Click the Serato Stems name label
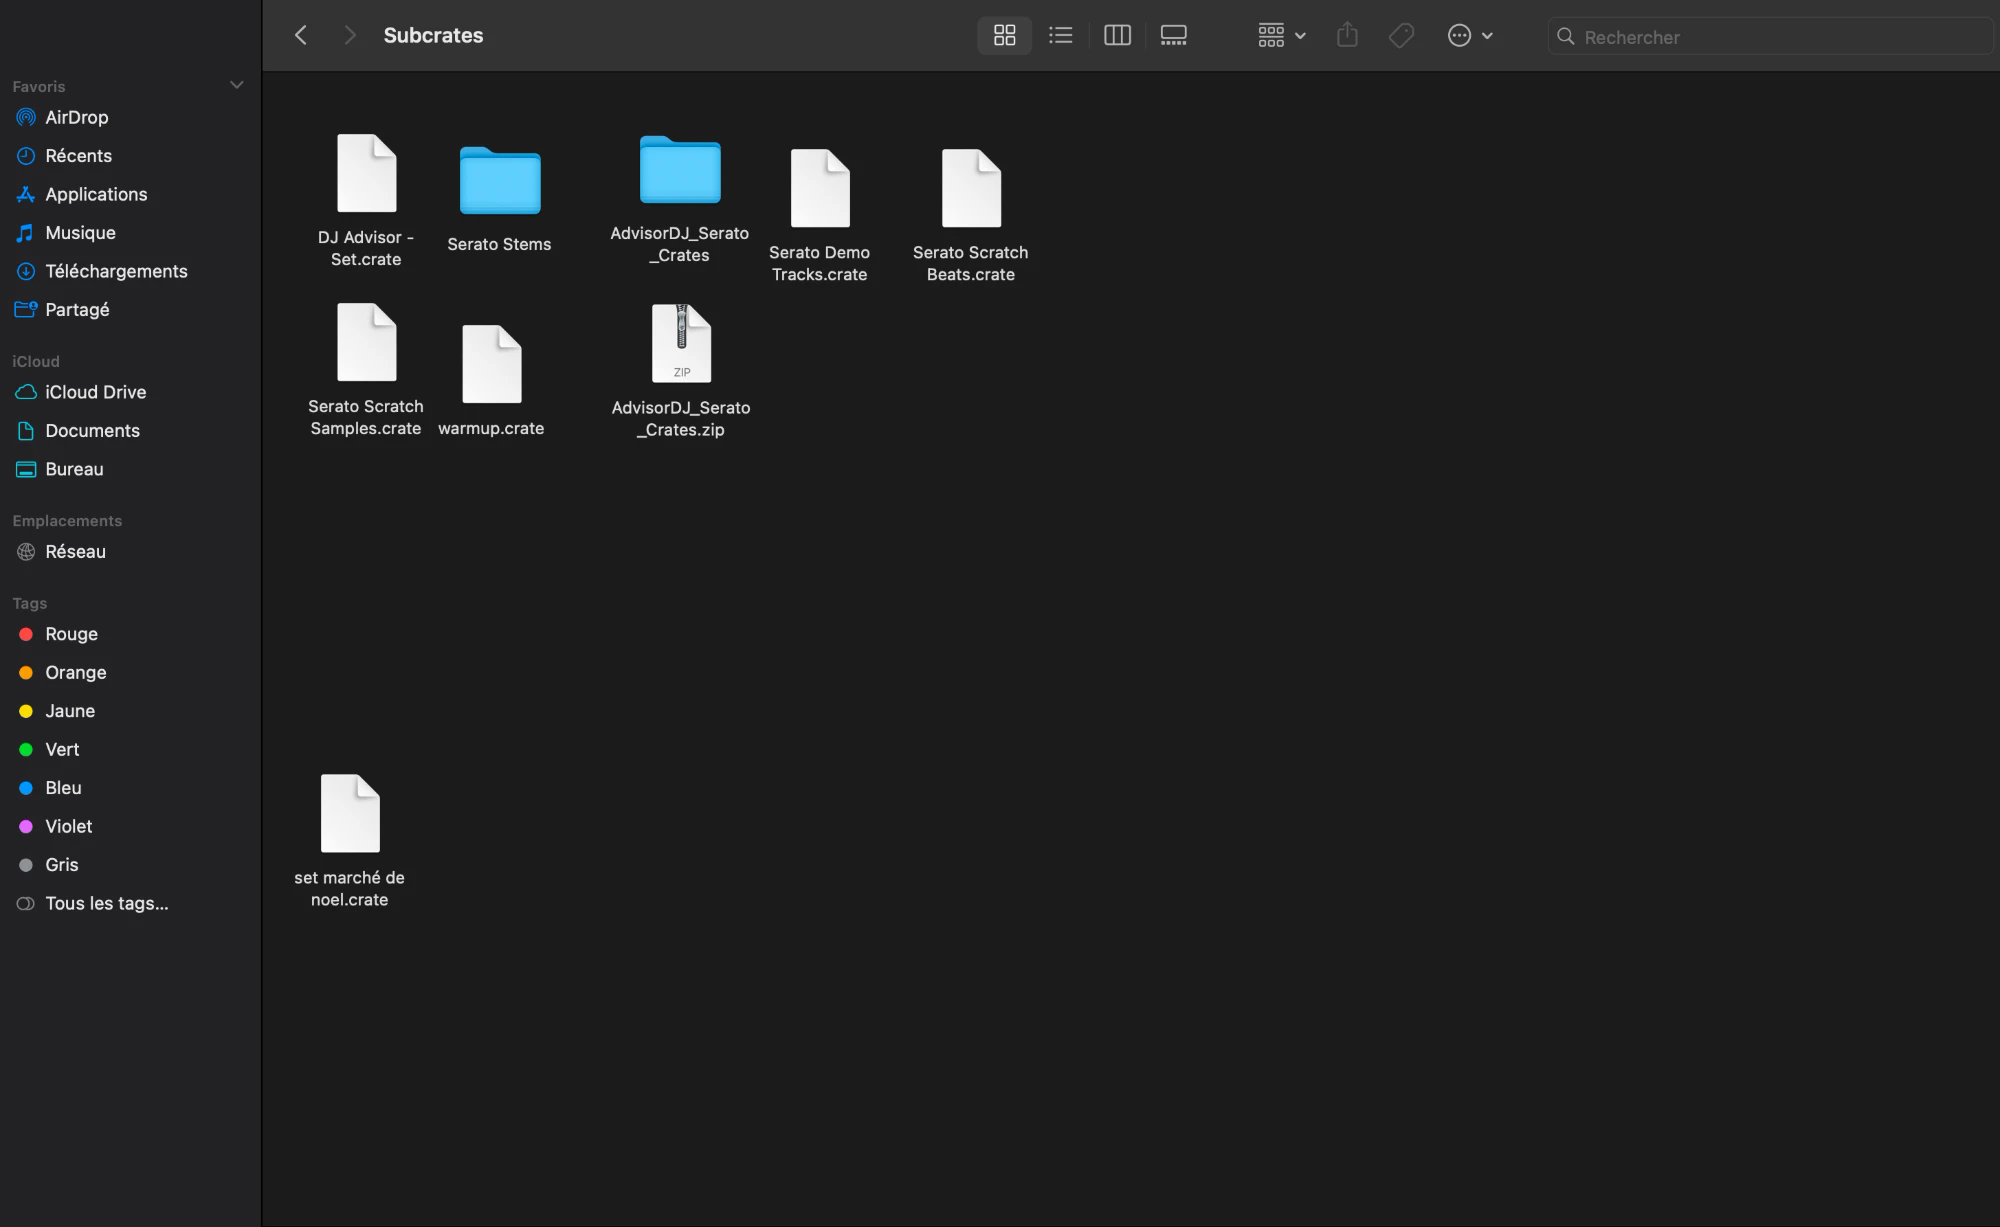 [499, 245]
